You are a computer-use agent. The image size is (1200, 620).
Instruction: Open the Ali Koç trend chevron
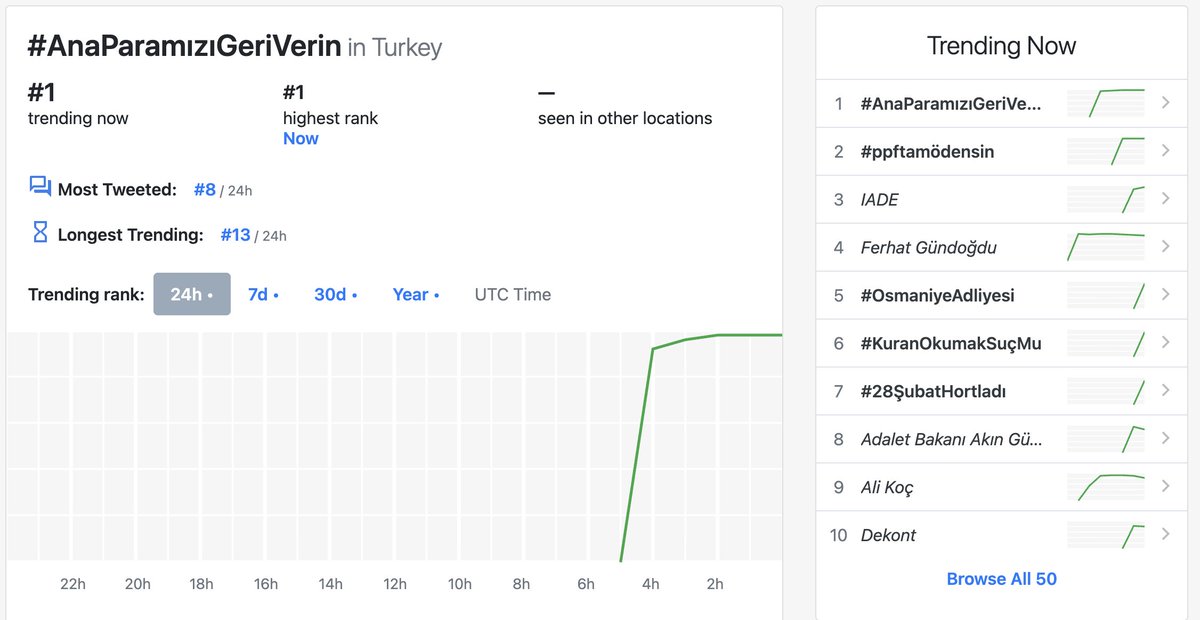pyautogui.click(x=1165, y=487)
